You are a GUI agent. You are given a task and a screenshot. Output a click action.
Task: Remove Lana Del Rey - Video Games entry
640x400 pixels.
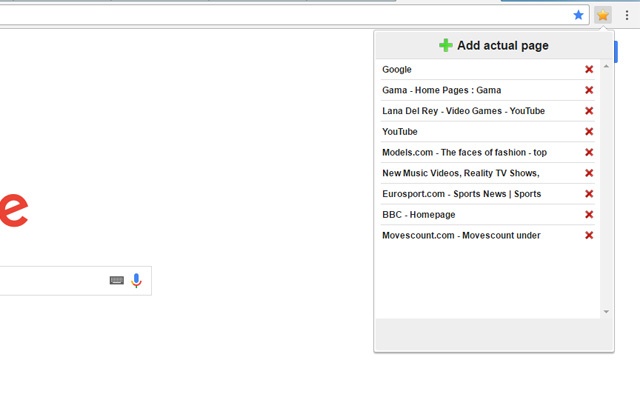589,111
